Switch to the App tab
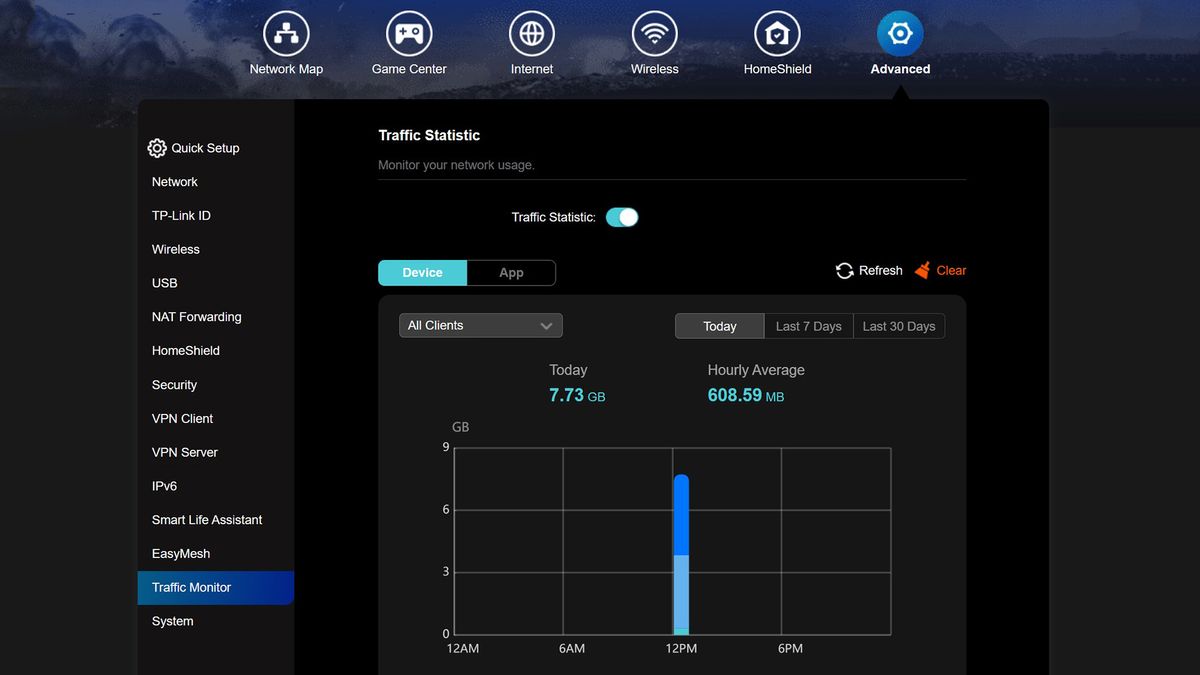This screenshot has width=1200, height=675. [511, 272]
